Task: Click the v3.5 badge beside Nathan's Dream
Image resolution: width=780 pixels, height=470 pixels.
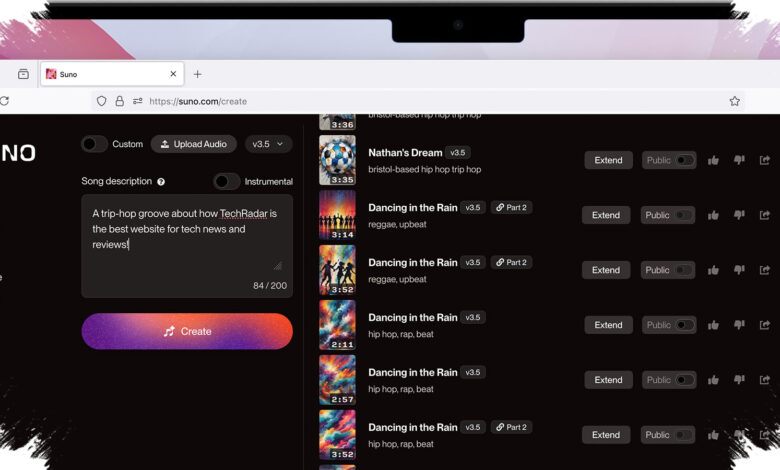Action: (x=458, y=153)
